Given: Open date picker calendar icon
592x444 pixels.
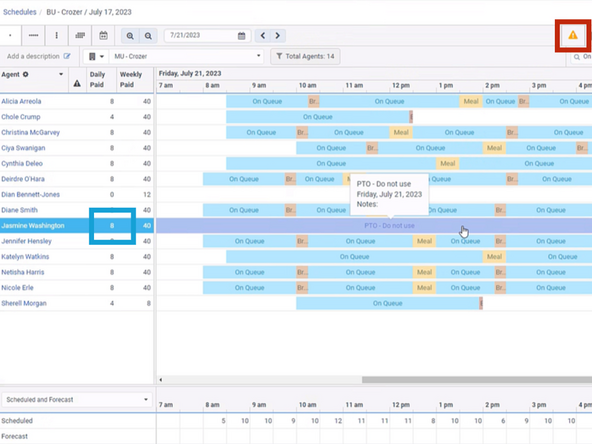Looking at the screenshot, I should click(241, 36).
